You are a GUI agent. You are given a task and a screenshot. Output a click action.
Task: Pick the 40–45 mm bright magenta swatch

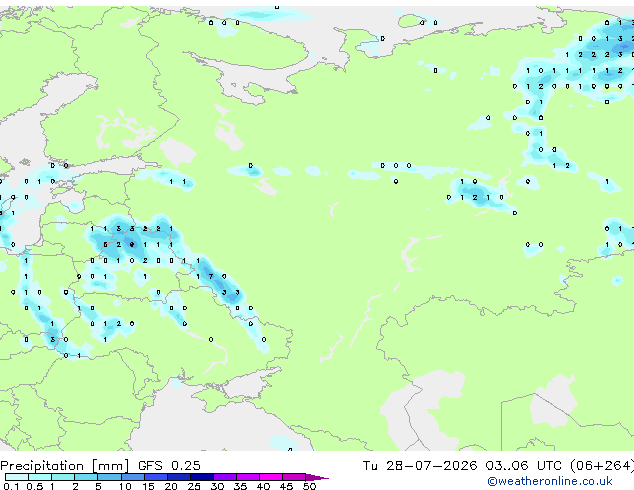(271, 477)
